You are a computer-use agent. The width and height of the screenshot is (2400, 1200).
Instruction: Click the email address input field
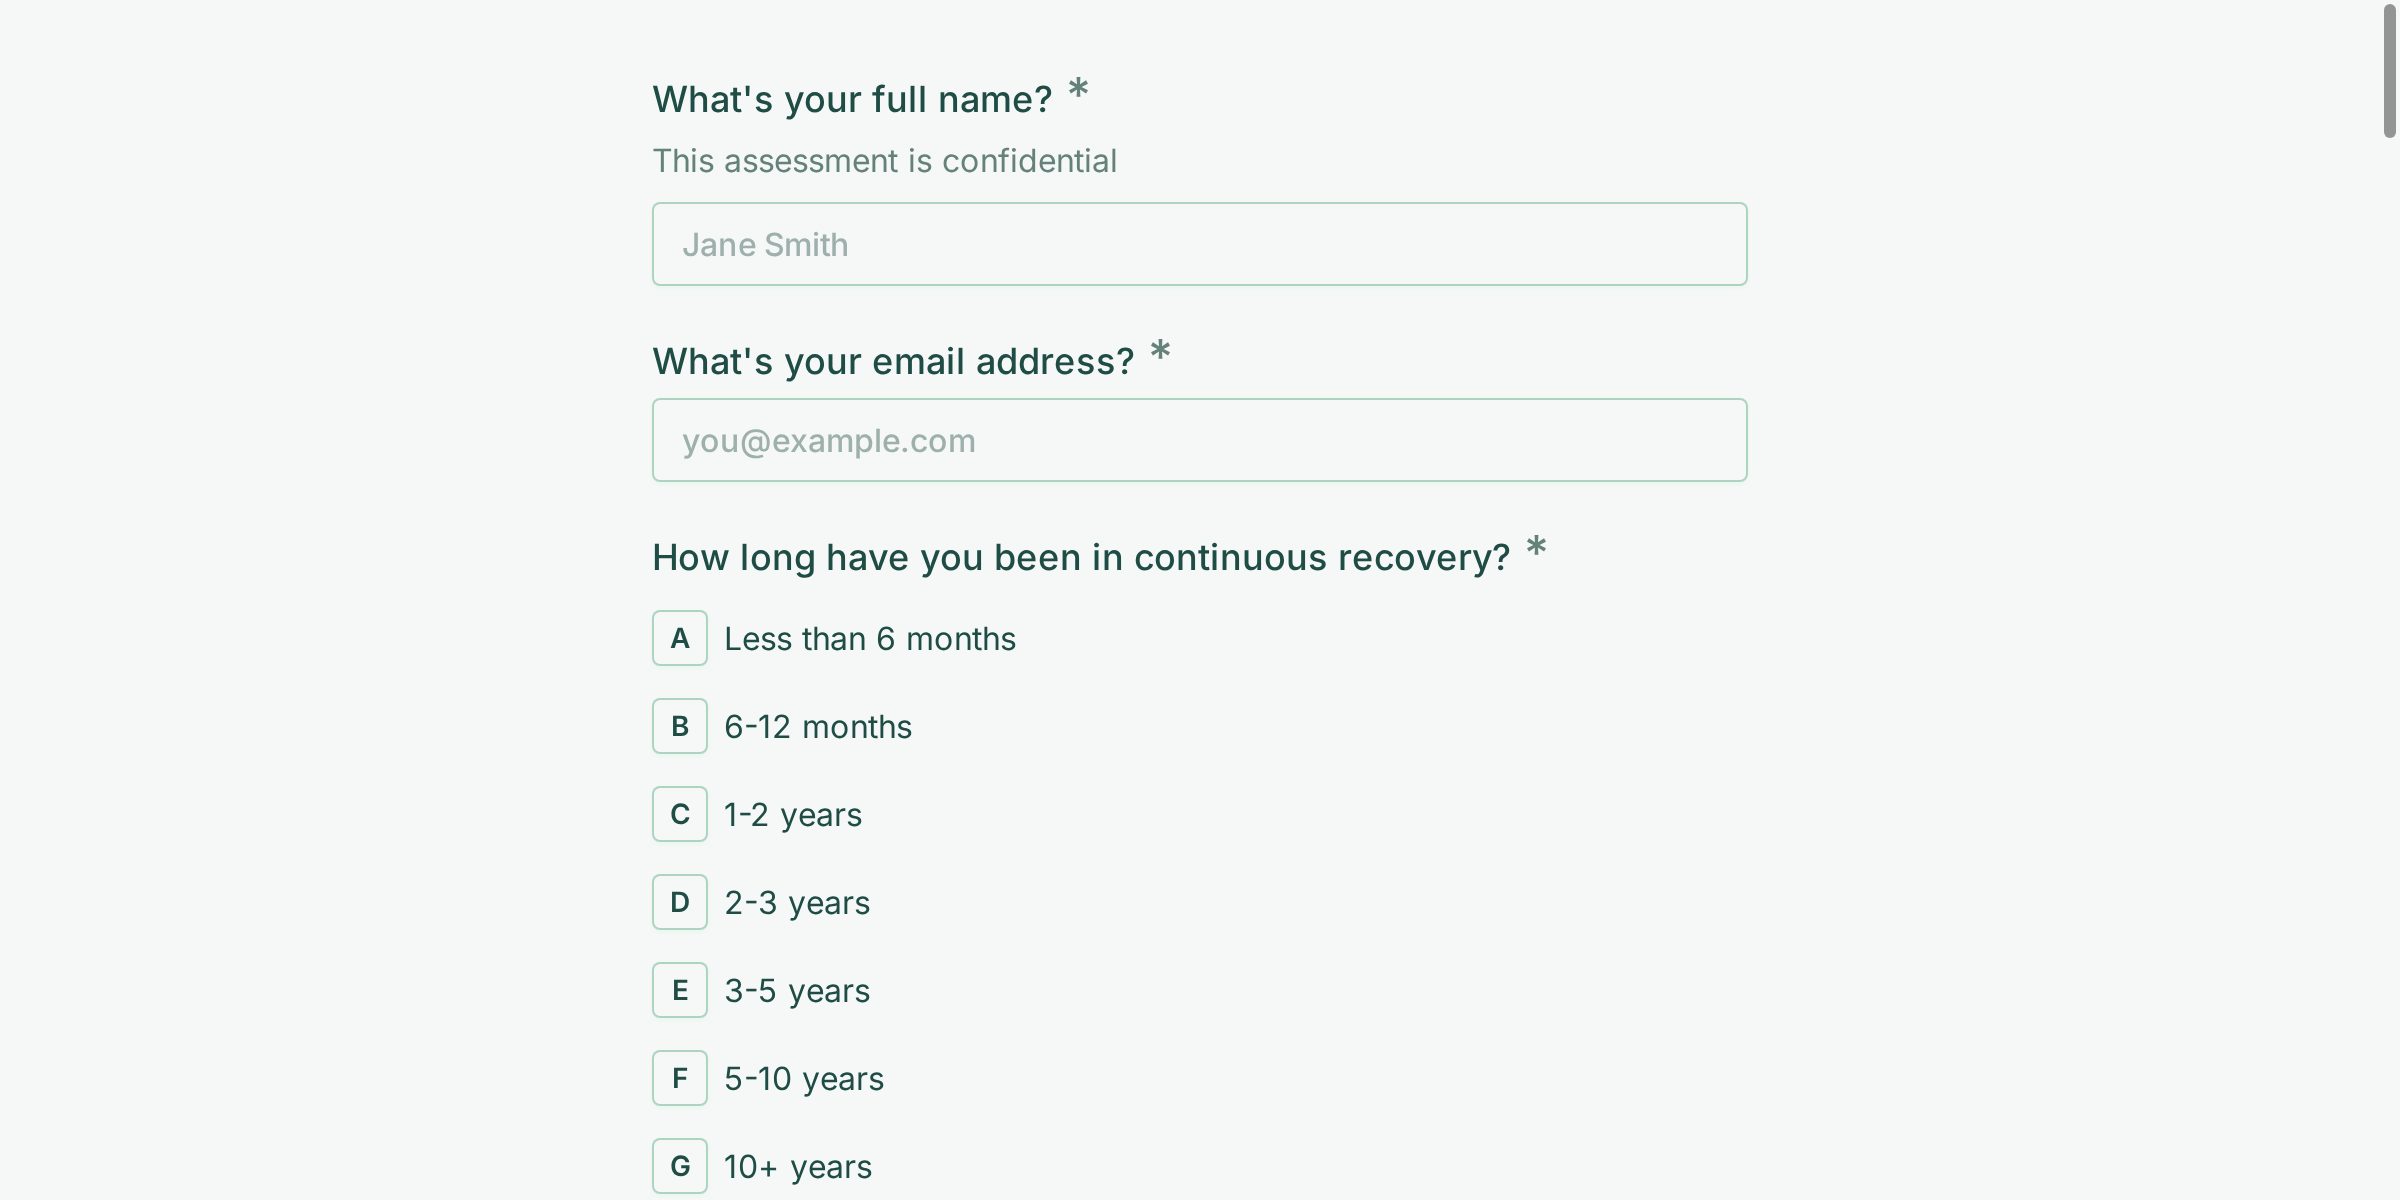pyautogui.click(x=1199, y=440)
